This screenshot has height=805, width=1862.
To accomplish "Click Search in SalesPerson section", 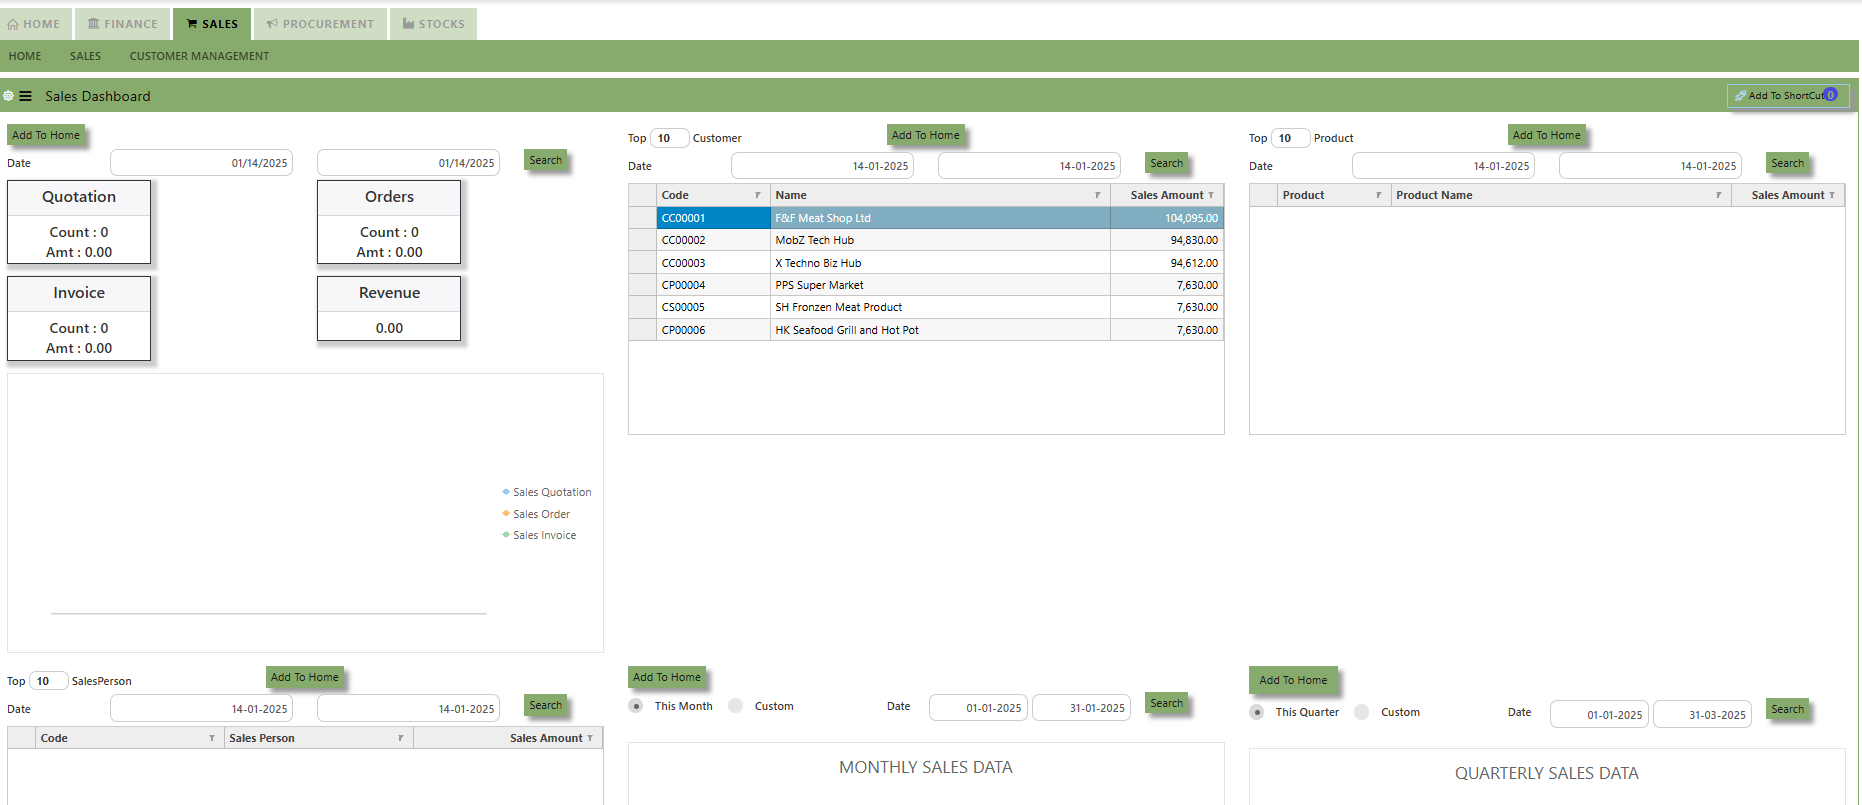I will pos(546,705).
